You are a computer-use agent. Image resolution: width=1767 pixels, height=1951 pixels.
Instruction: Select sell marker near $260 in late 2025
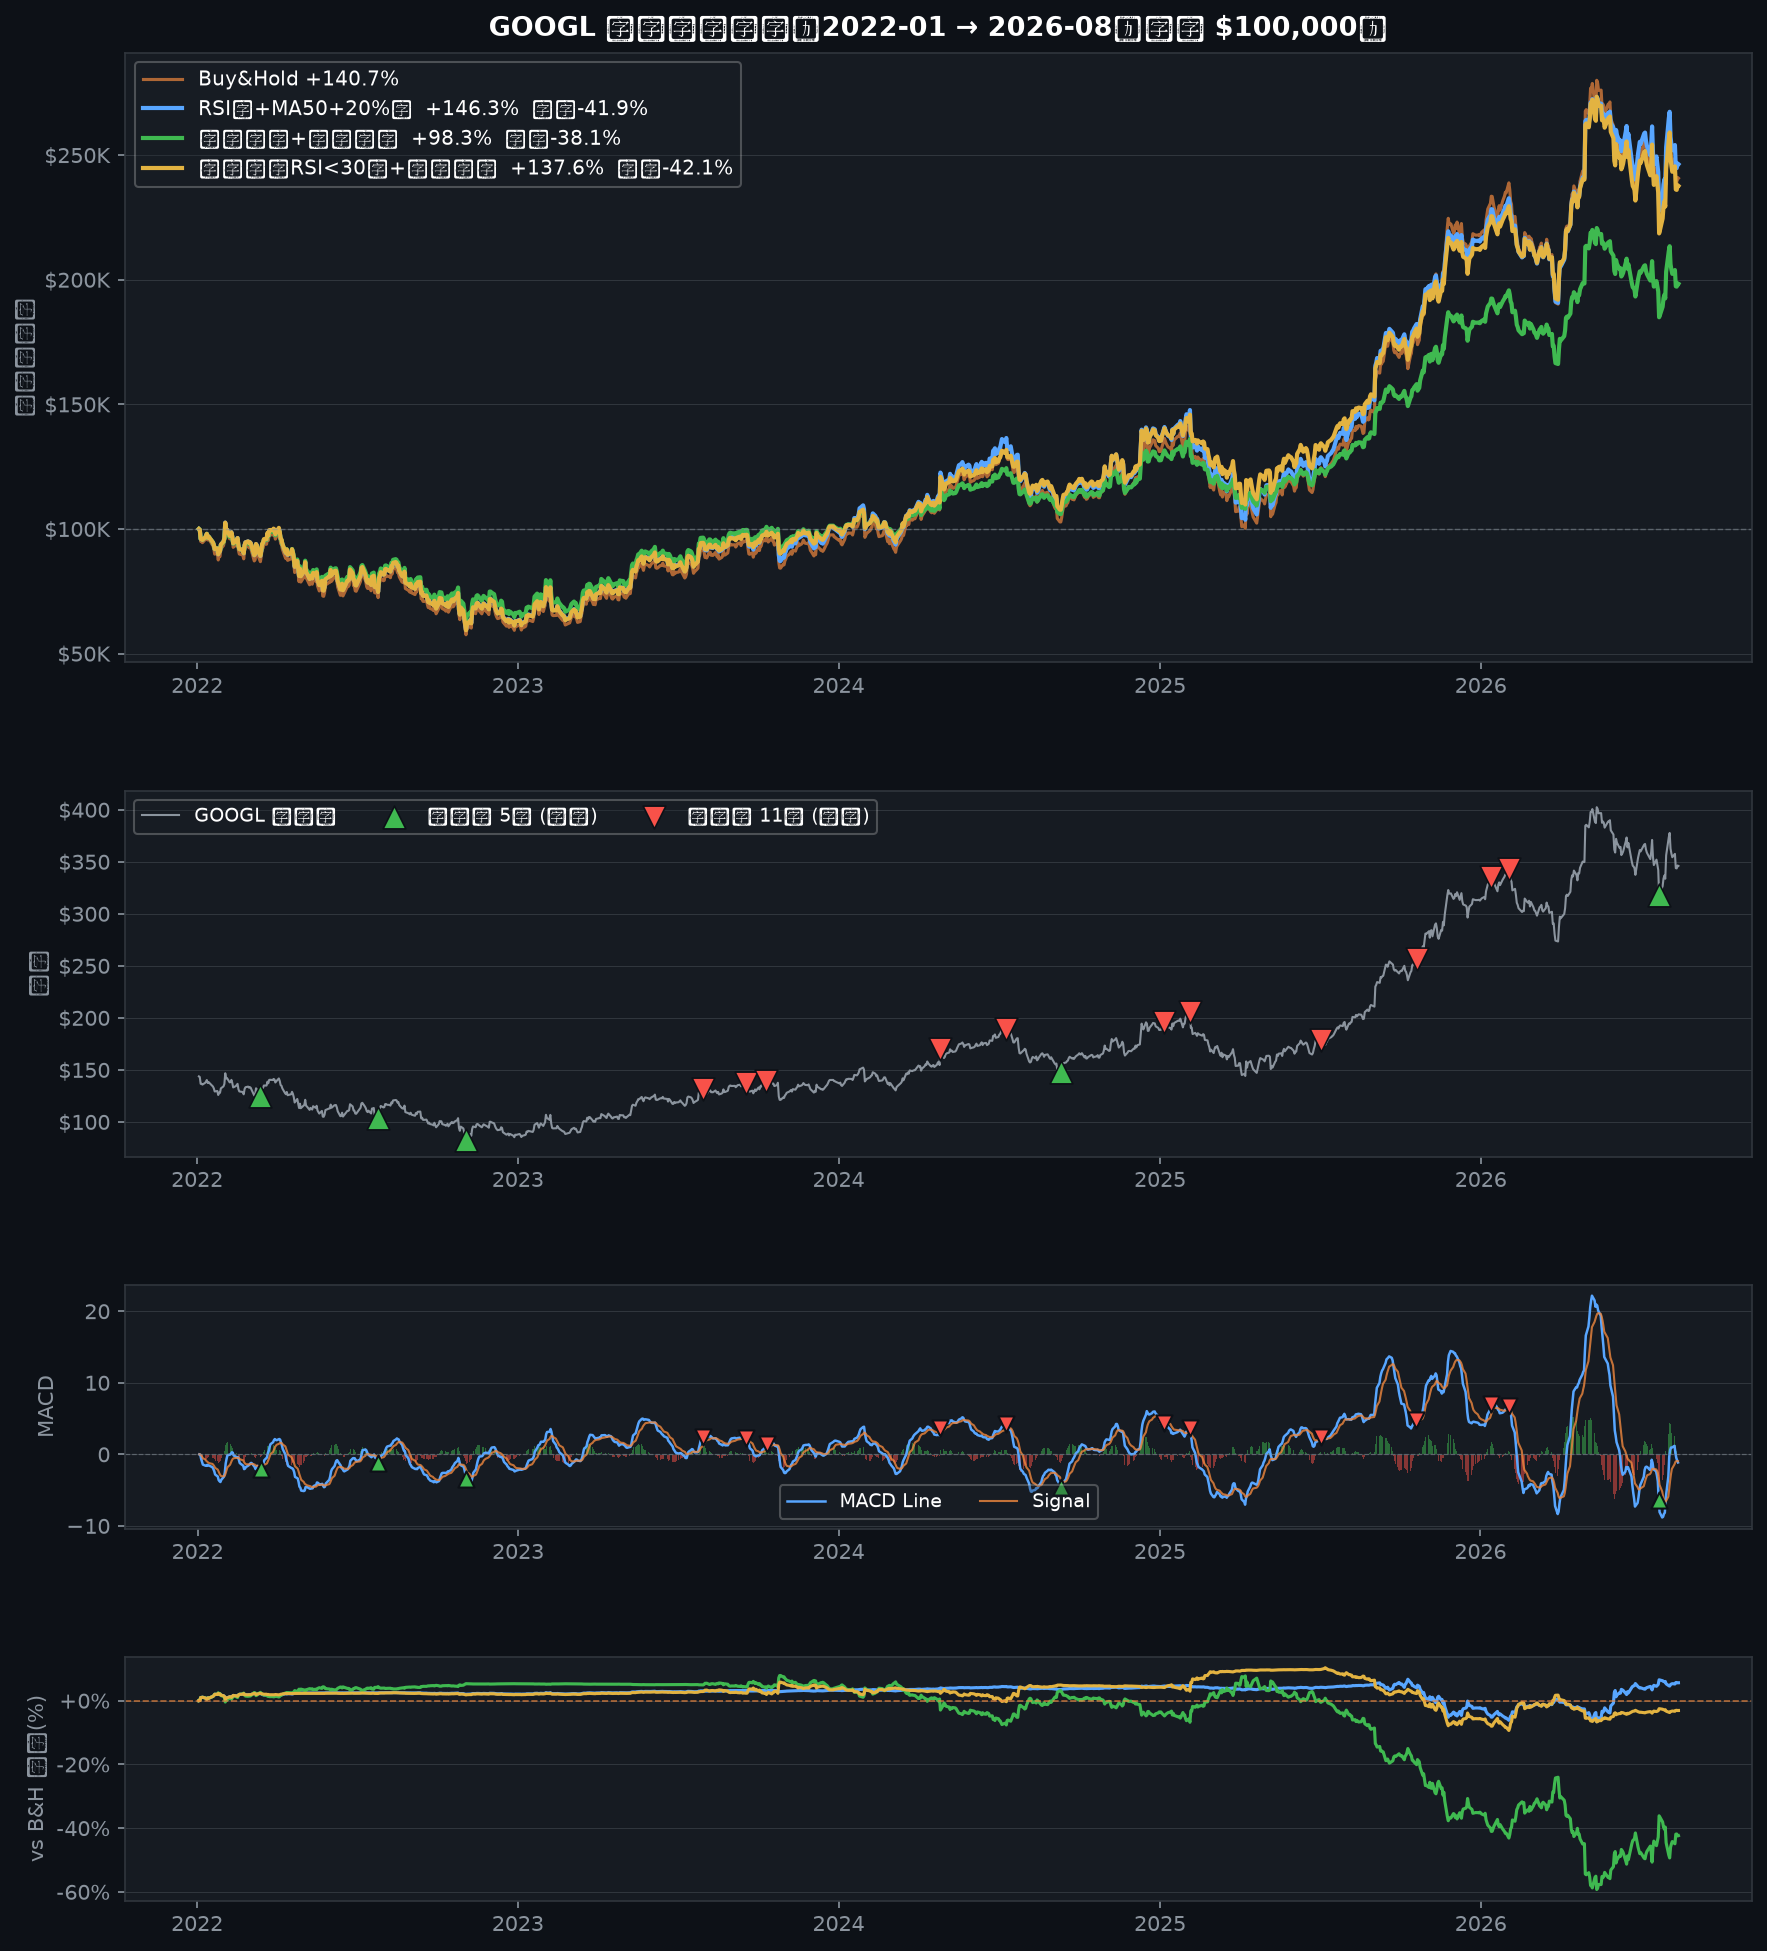tap(1417, 958)
